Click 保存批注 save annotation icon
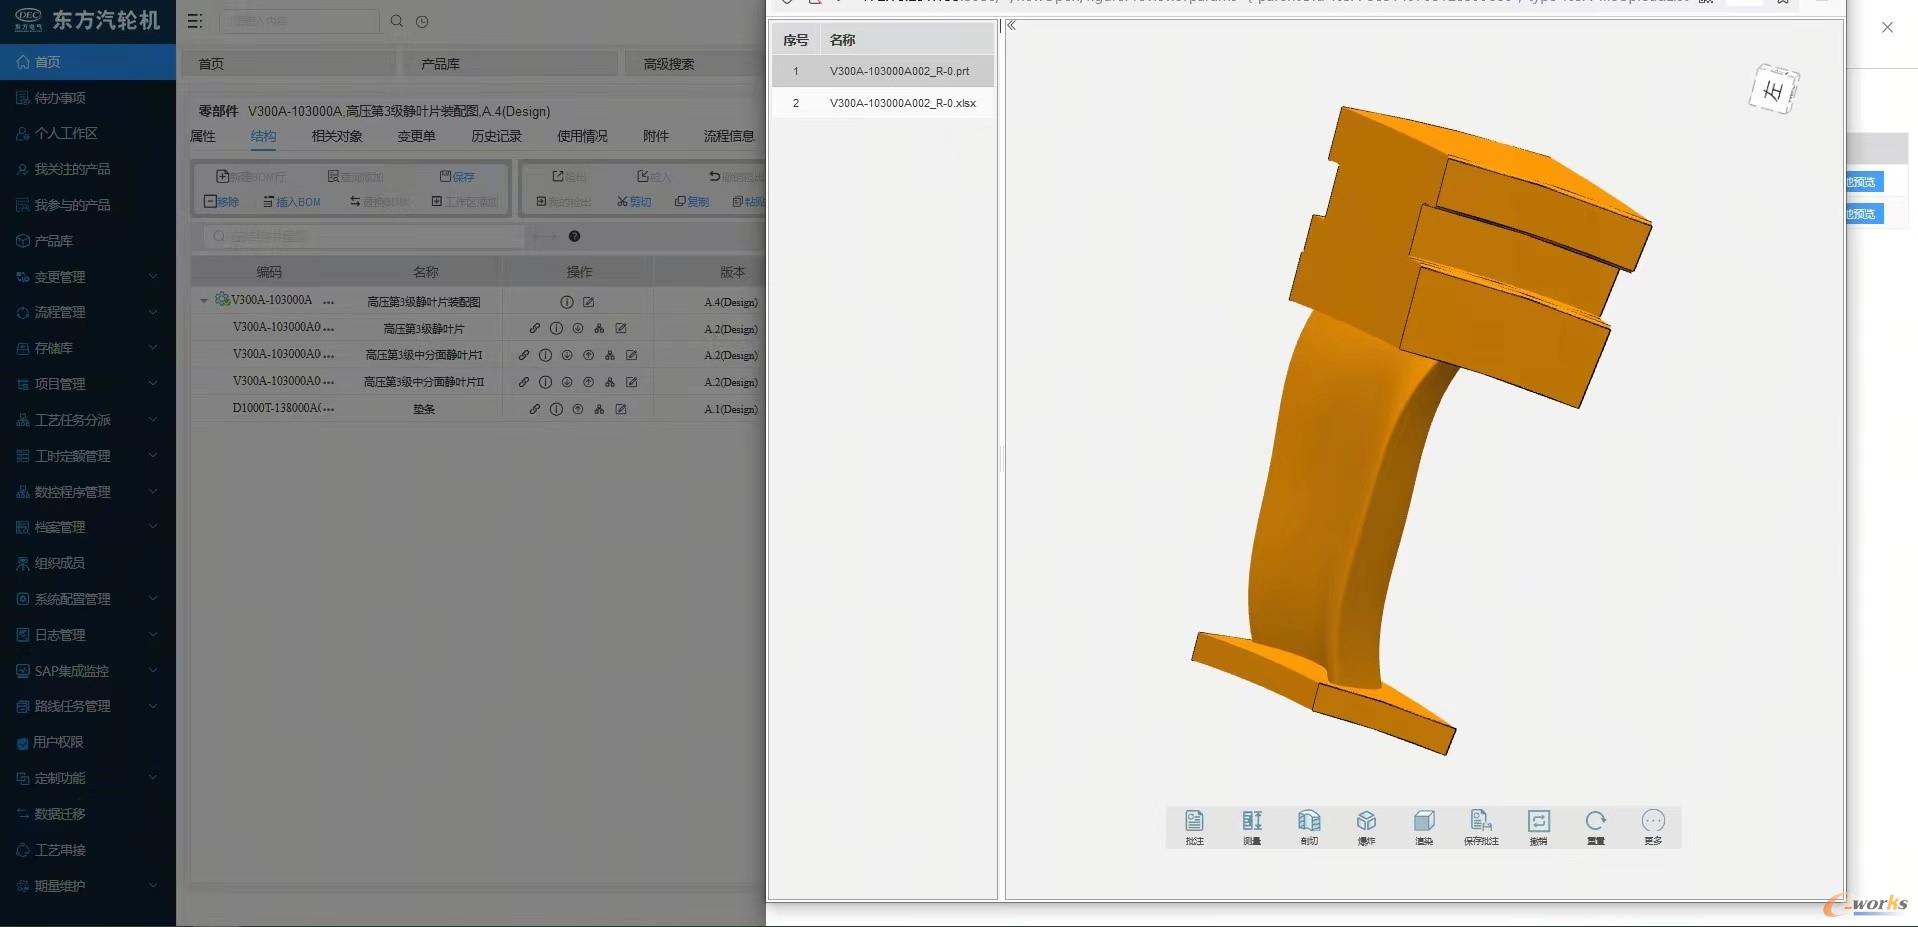Screen dimensions: 1918x927 1481,827
